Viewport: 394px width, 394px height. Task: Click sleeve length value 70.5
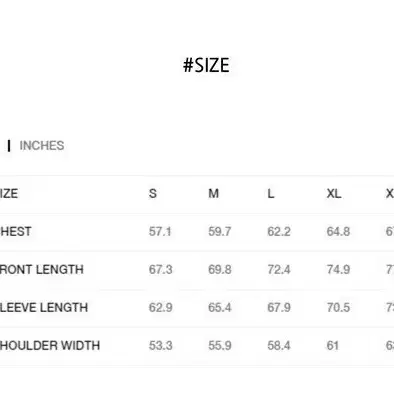[x=338, y=307]
